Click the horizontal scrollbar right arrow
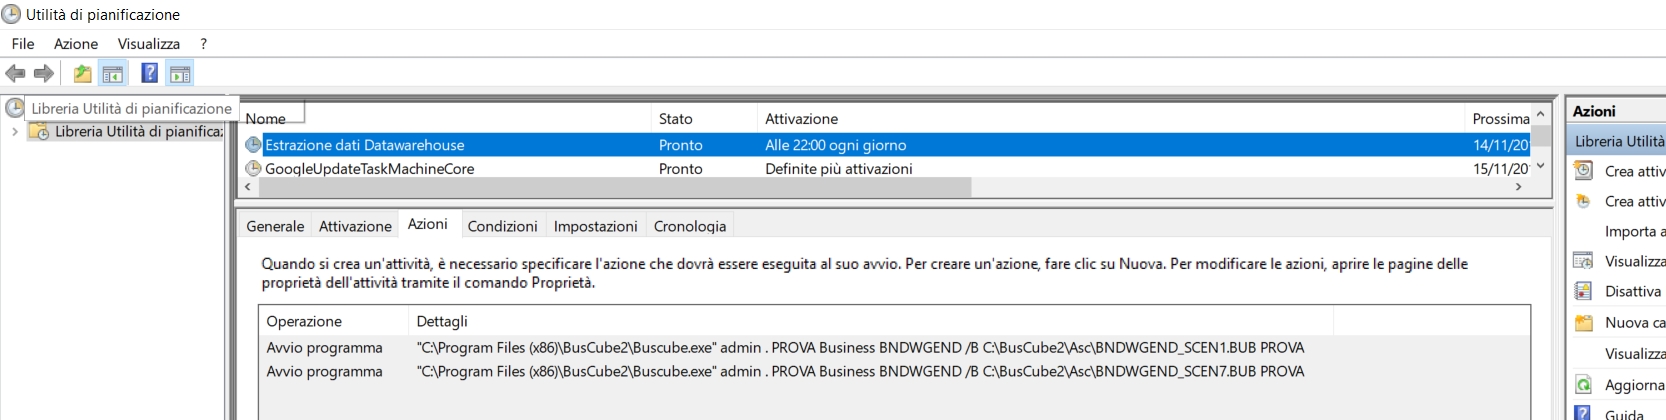This screenshot has height=420, width=1666. 1519,187
